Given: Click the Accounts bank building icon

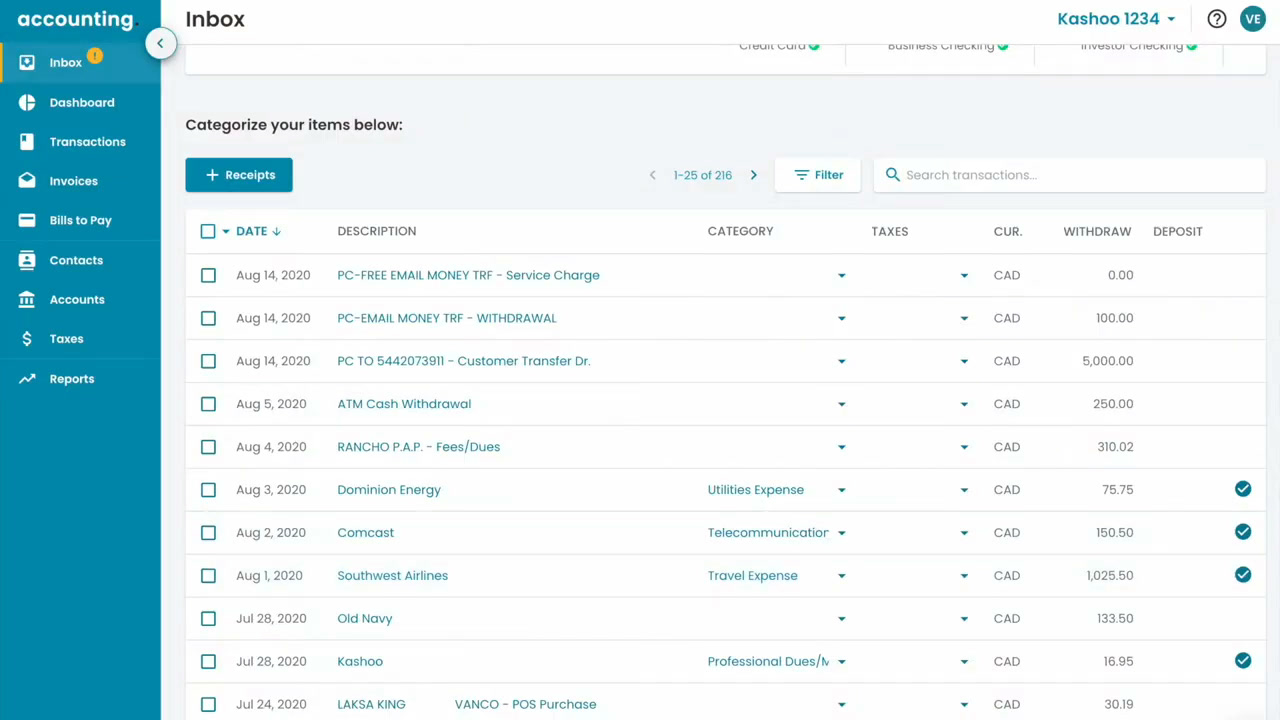Looking at the screenshot, I should [27, 299].
